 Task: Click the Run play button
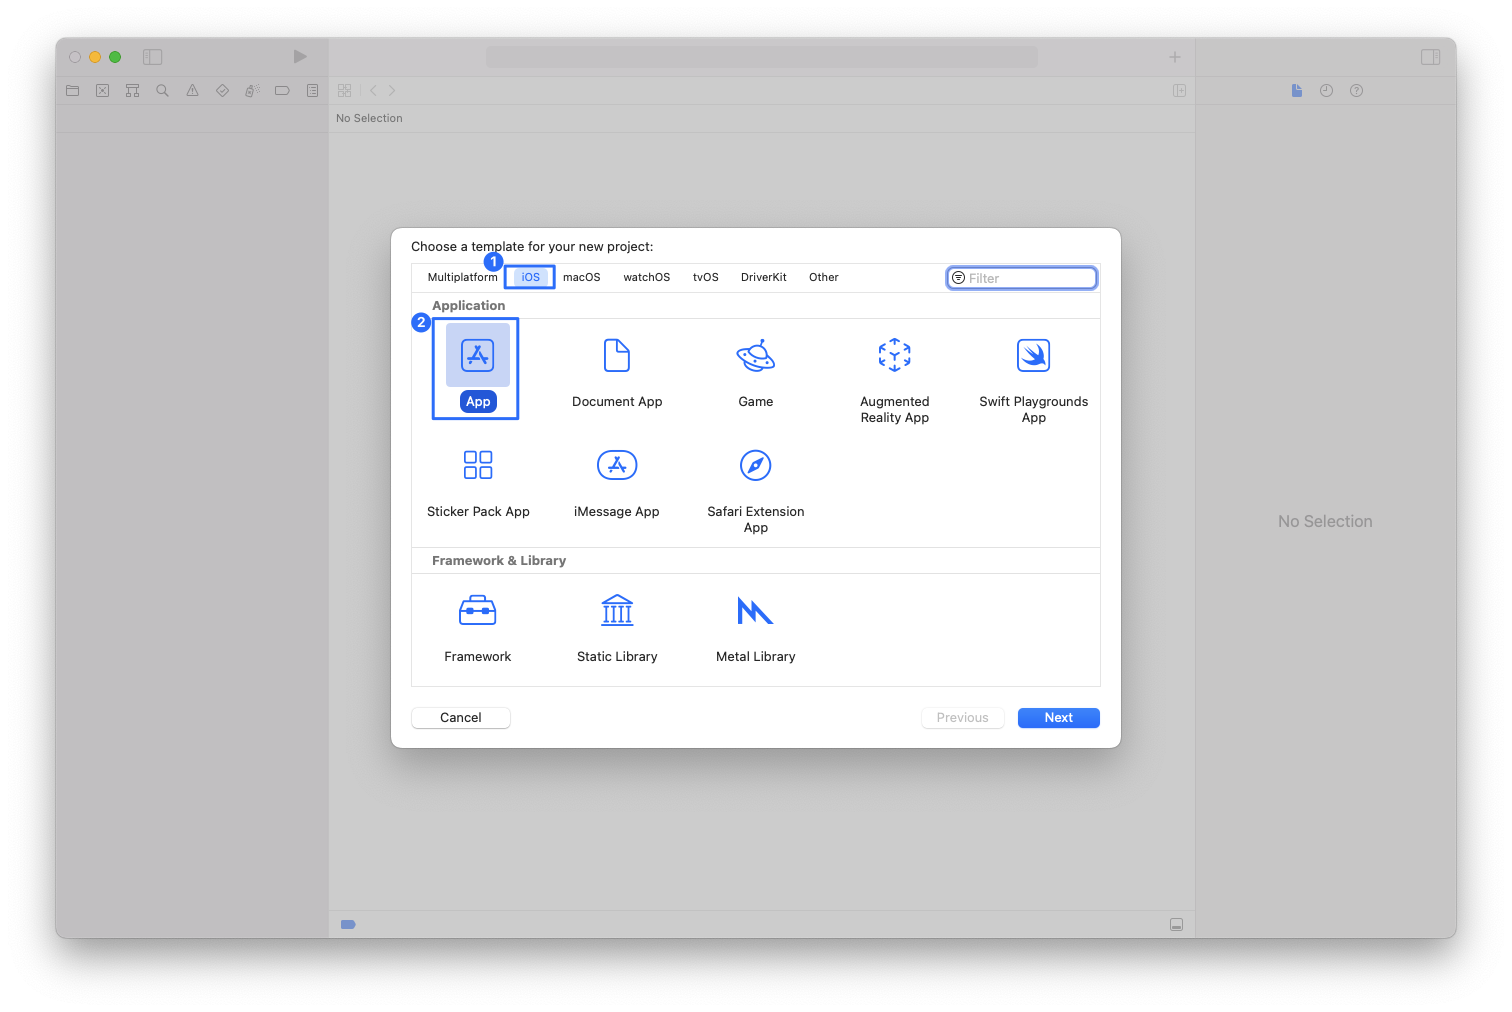(x=300, y=56)
